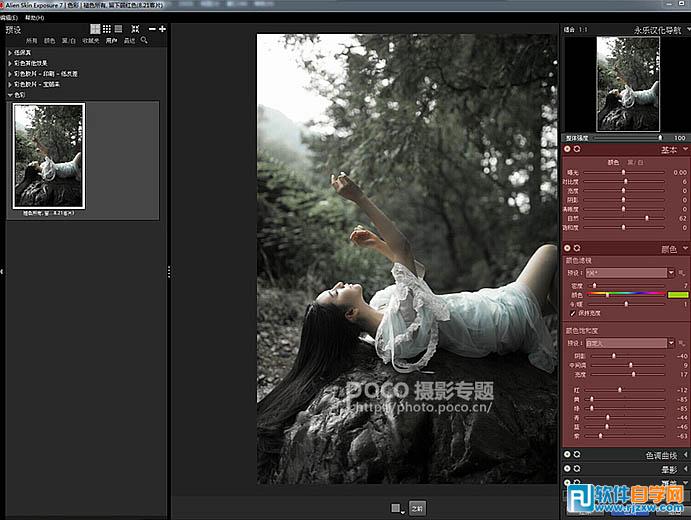Decrease preset thumbnail size with minus

tap(152, 29)
